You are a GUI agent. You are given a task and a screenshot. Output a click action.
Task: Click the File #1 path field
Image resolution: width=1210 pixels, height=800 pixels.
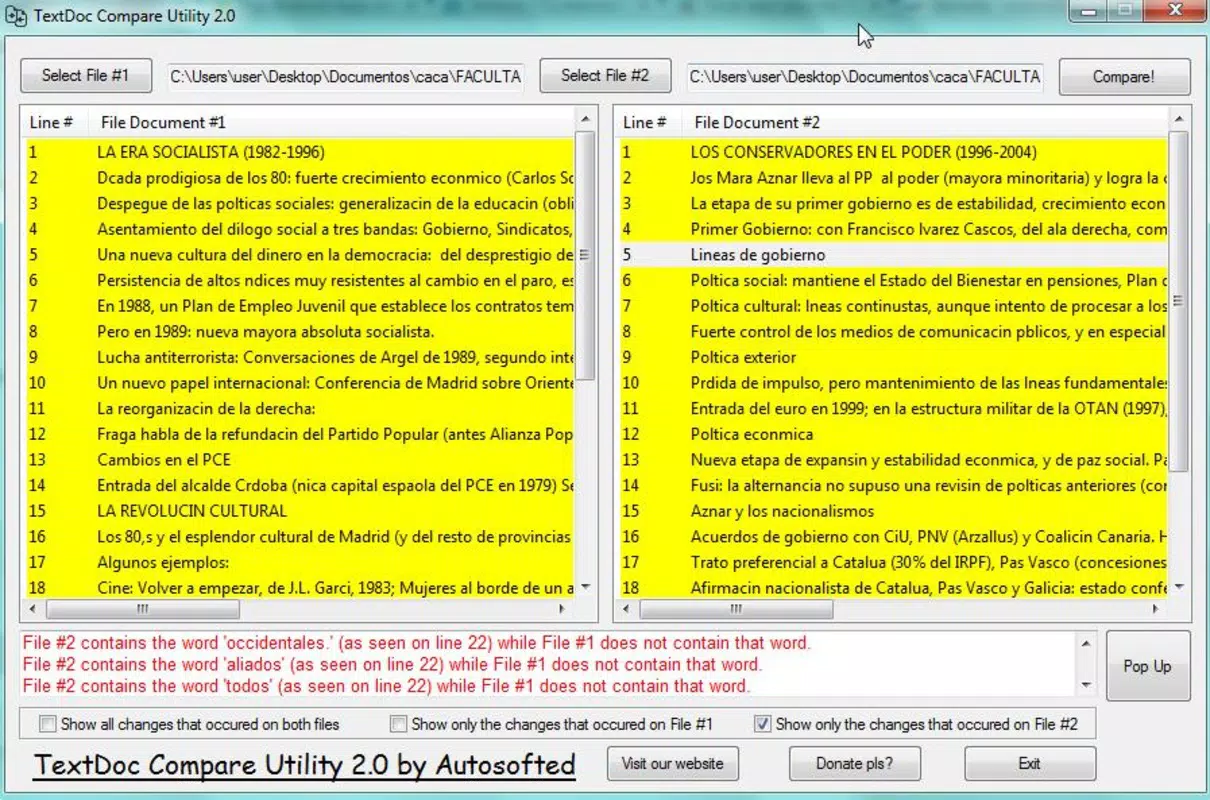point(345,76)
